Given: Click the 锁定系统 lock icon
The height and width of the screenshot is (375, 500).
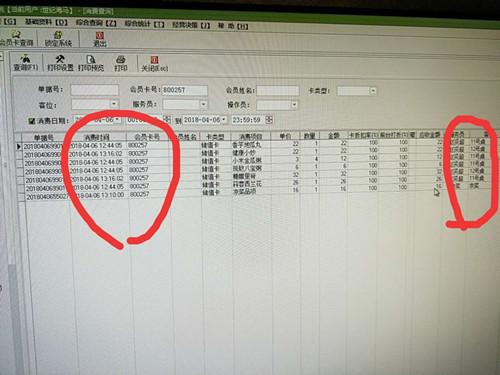Looking at the screenshot, I should pos(58,39).
